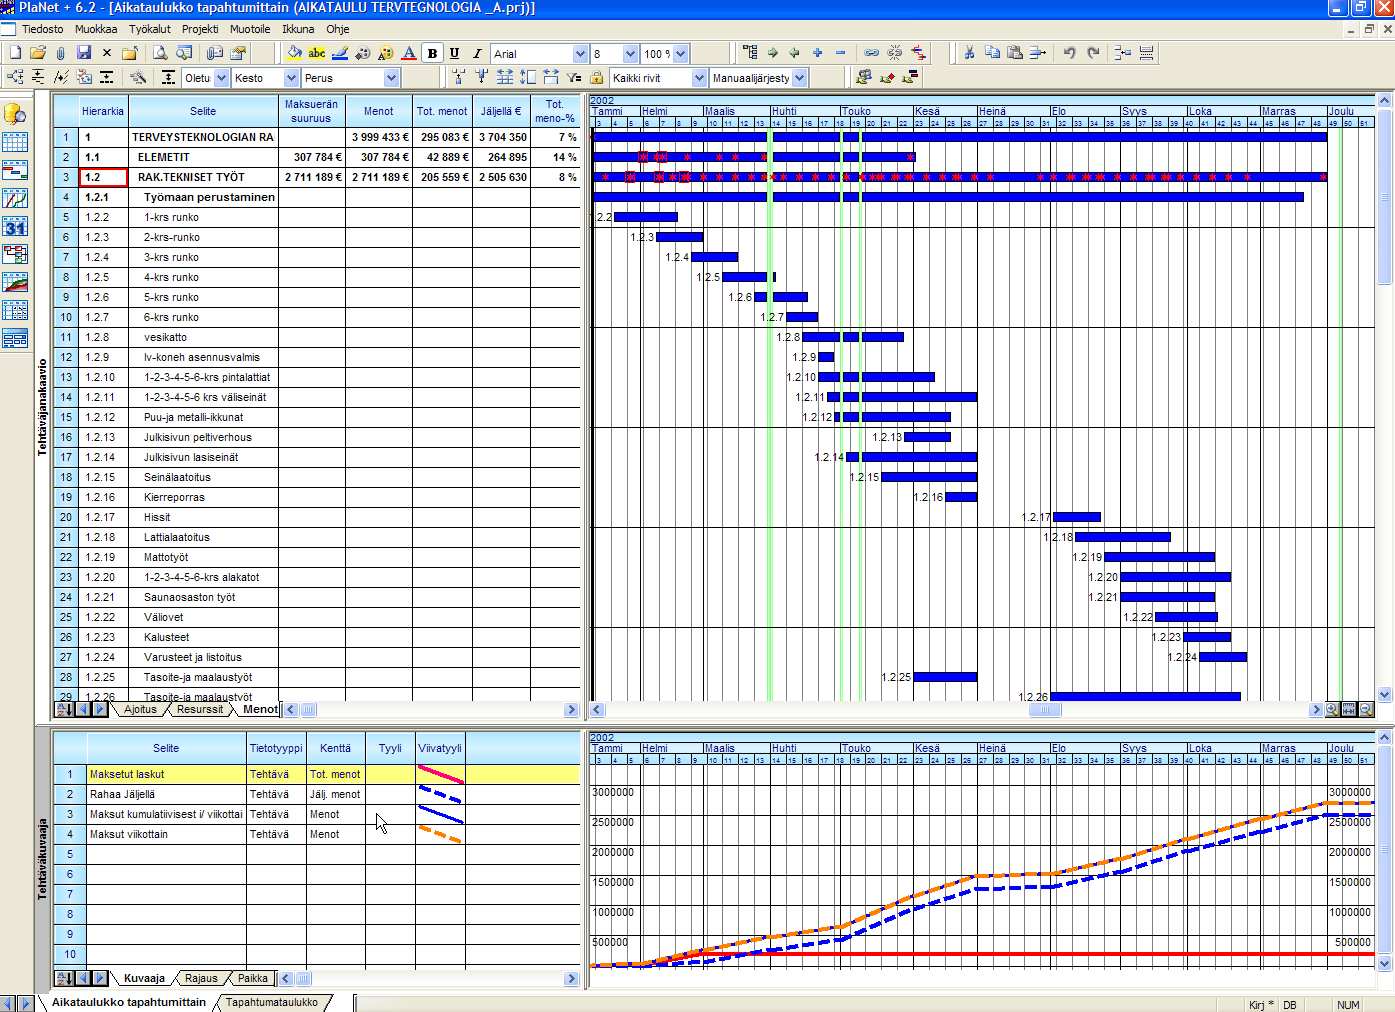The image size is (1395, 1012).
Task: Open the font size 8 dropdown
Action: (630, 54)
